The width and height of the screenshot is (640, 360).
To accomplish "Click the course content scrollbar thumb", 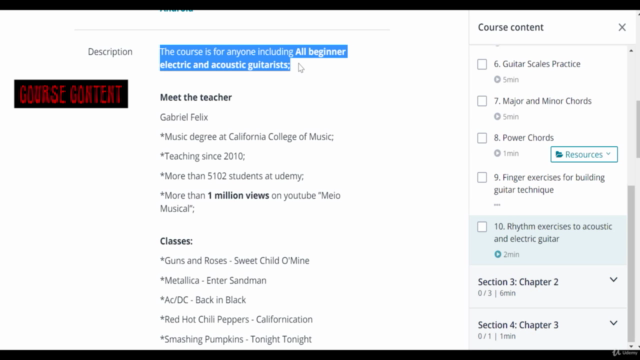I will coord(631,263).
